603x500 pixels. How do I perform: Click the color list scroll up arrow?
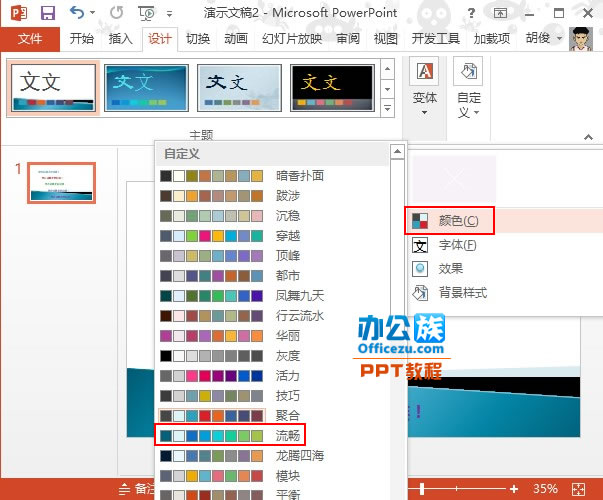pos(397,152)
